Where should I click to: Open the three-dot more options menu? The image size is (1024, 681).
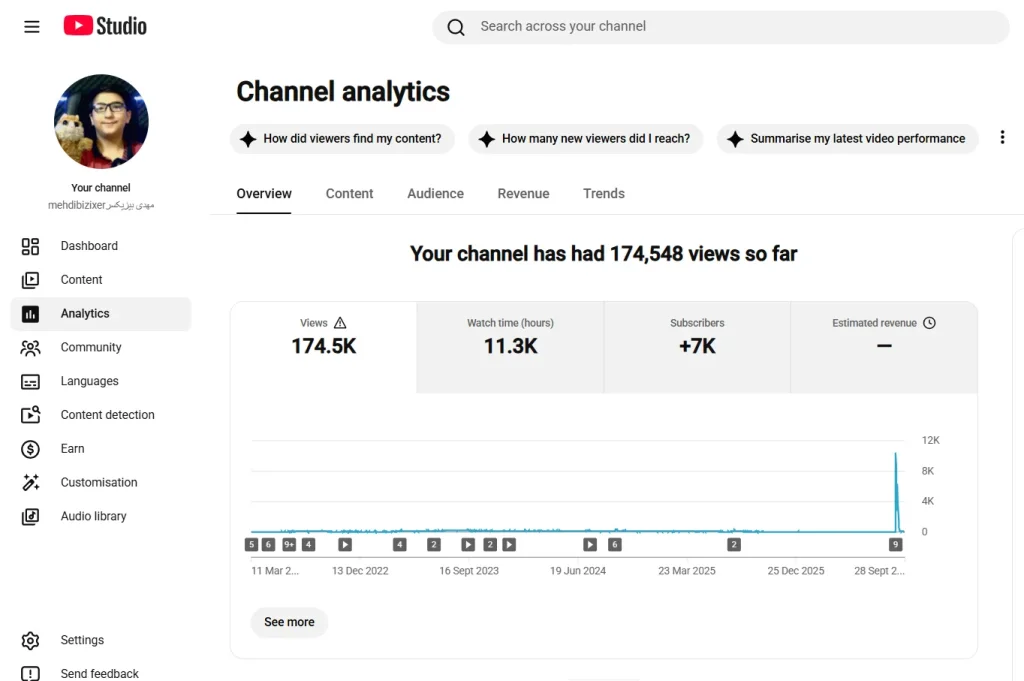point(1002,138)
